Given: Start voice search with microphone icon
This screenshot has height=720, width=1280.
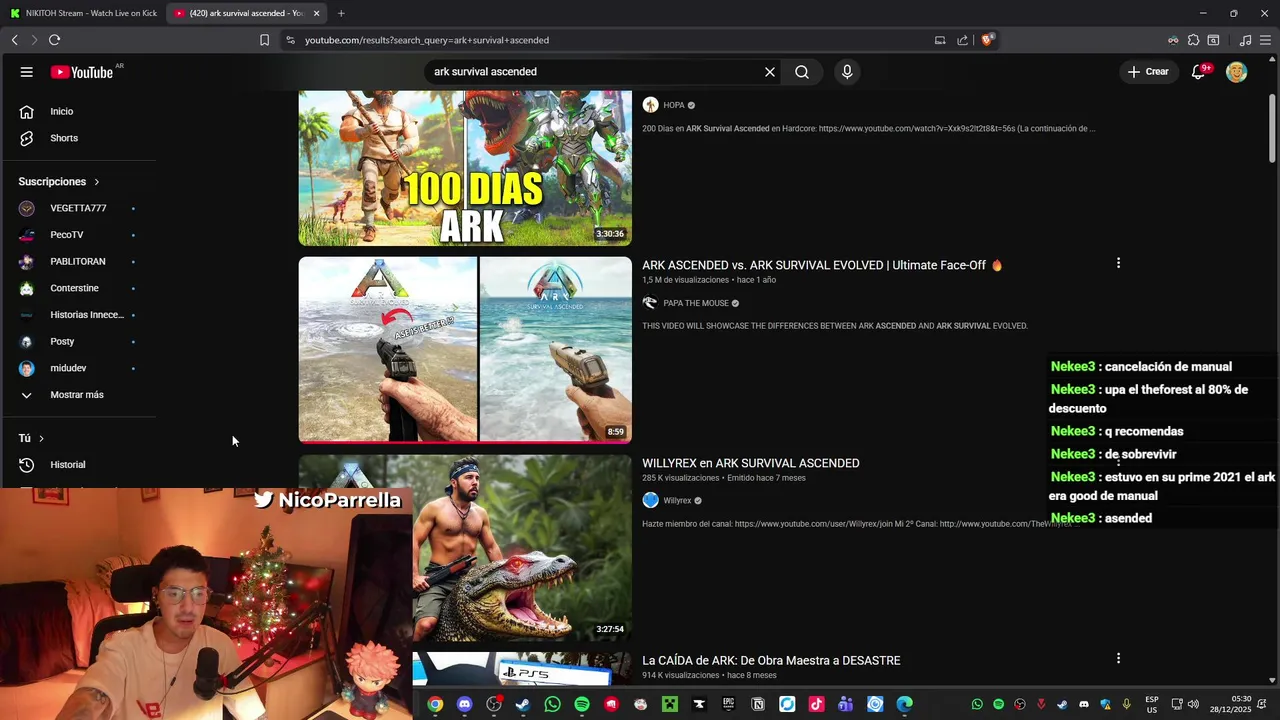Looking at the screenshot, I should 847,72.
